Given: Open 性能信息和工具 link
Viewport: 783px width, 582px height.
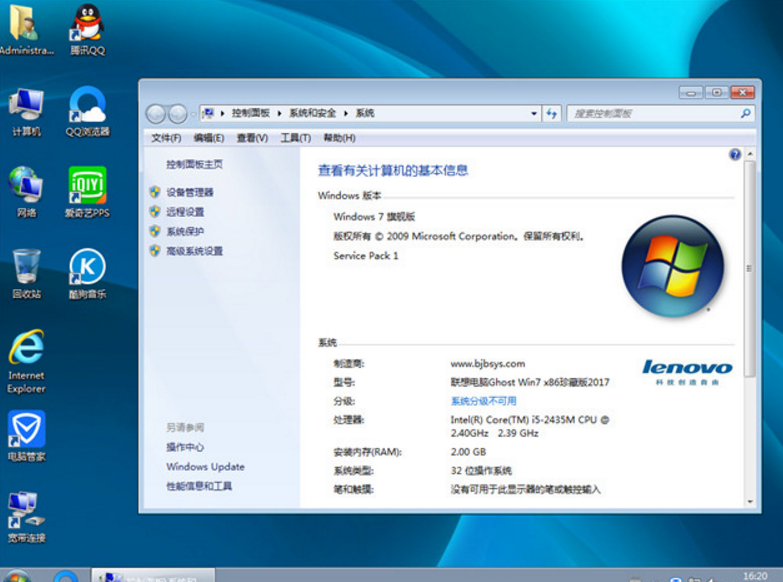Looking at the screenshot, I should pos(199,486).
